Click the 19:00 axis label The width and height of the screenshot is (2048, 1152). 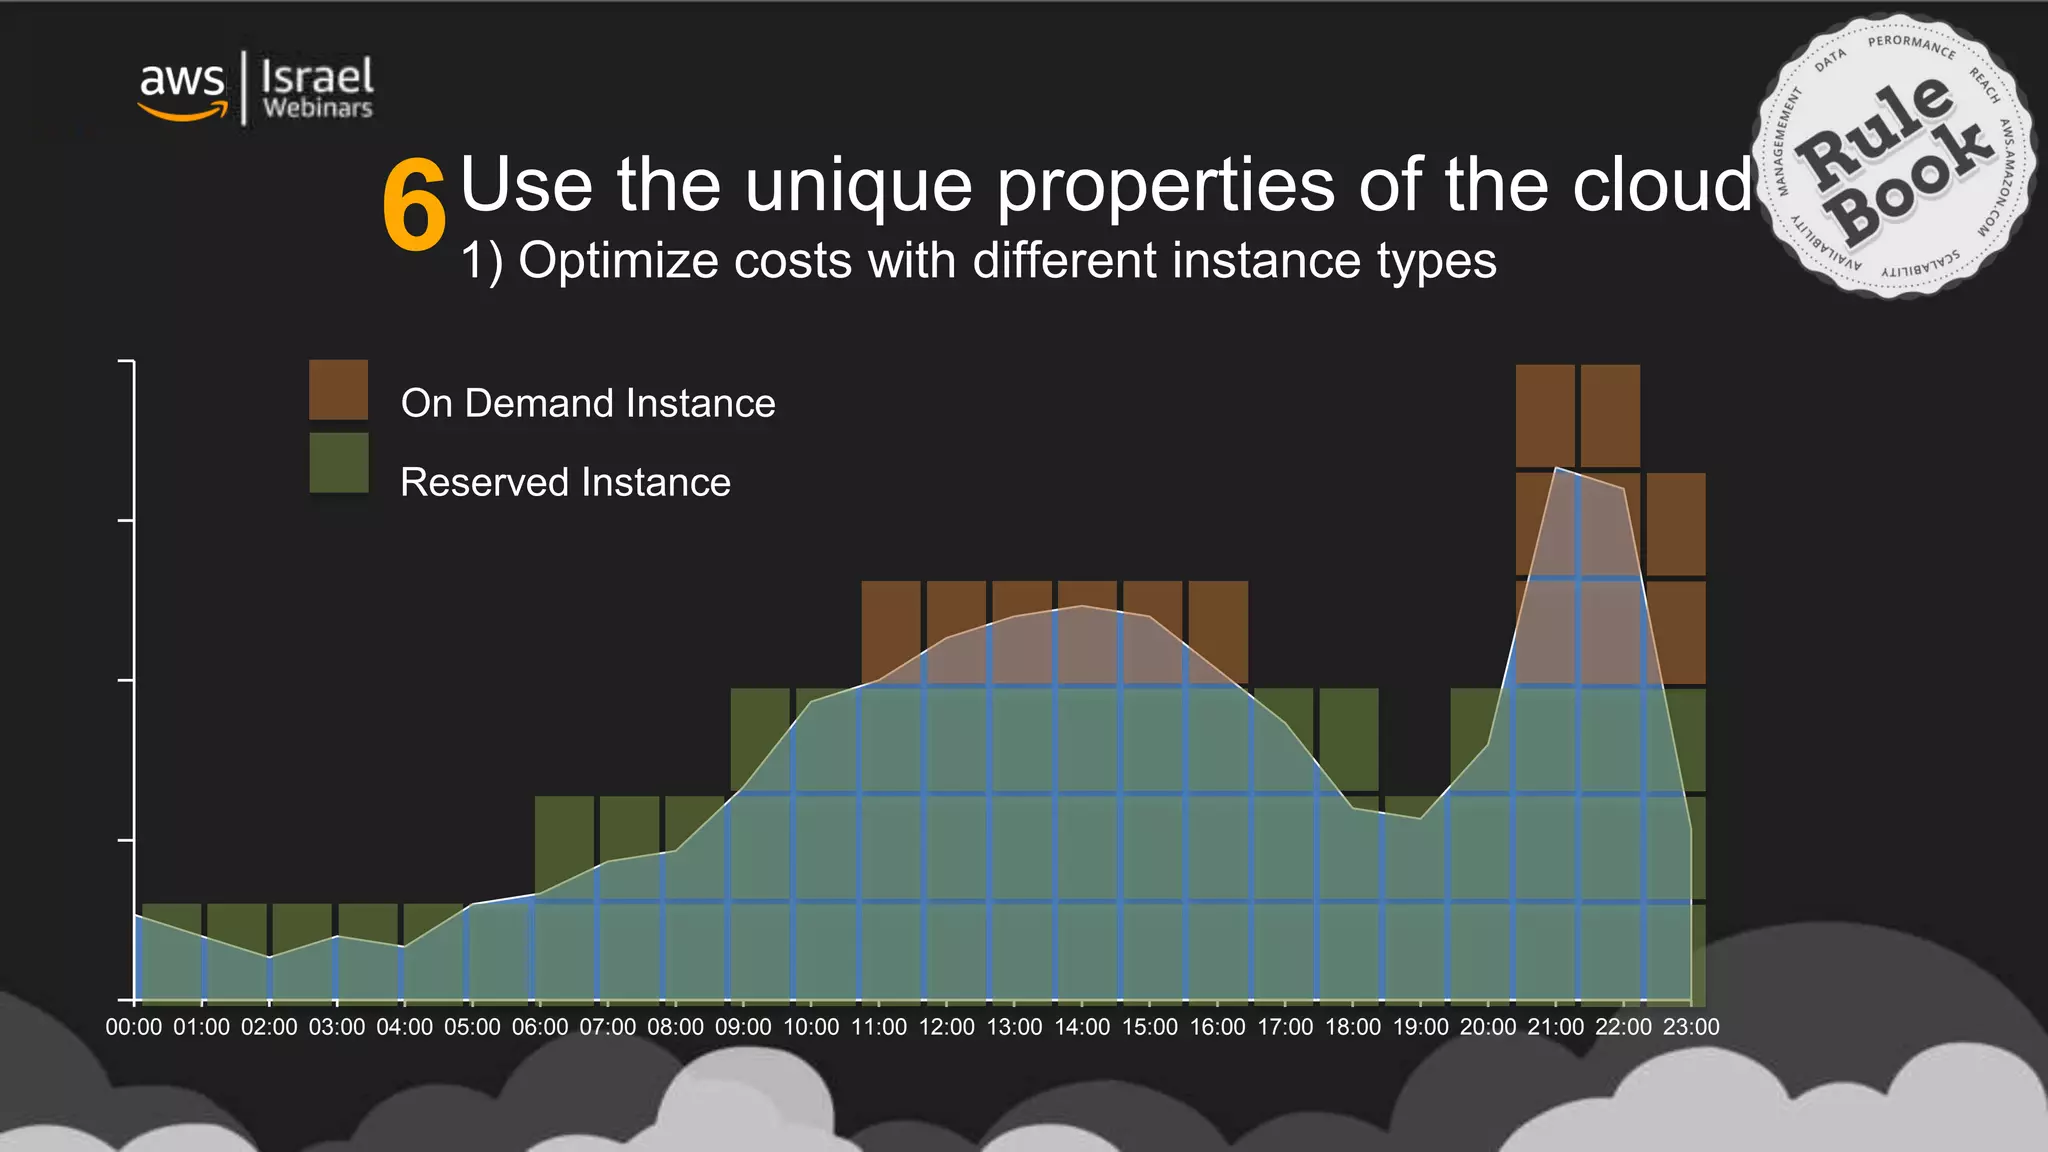[x=1420, y=1027]
